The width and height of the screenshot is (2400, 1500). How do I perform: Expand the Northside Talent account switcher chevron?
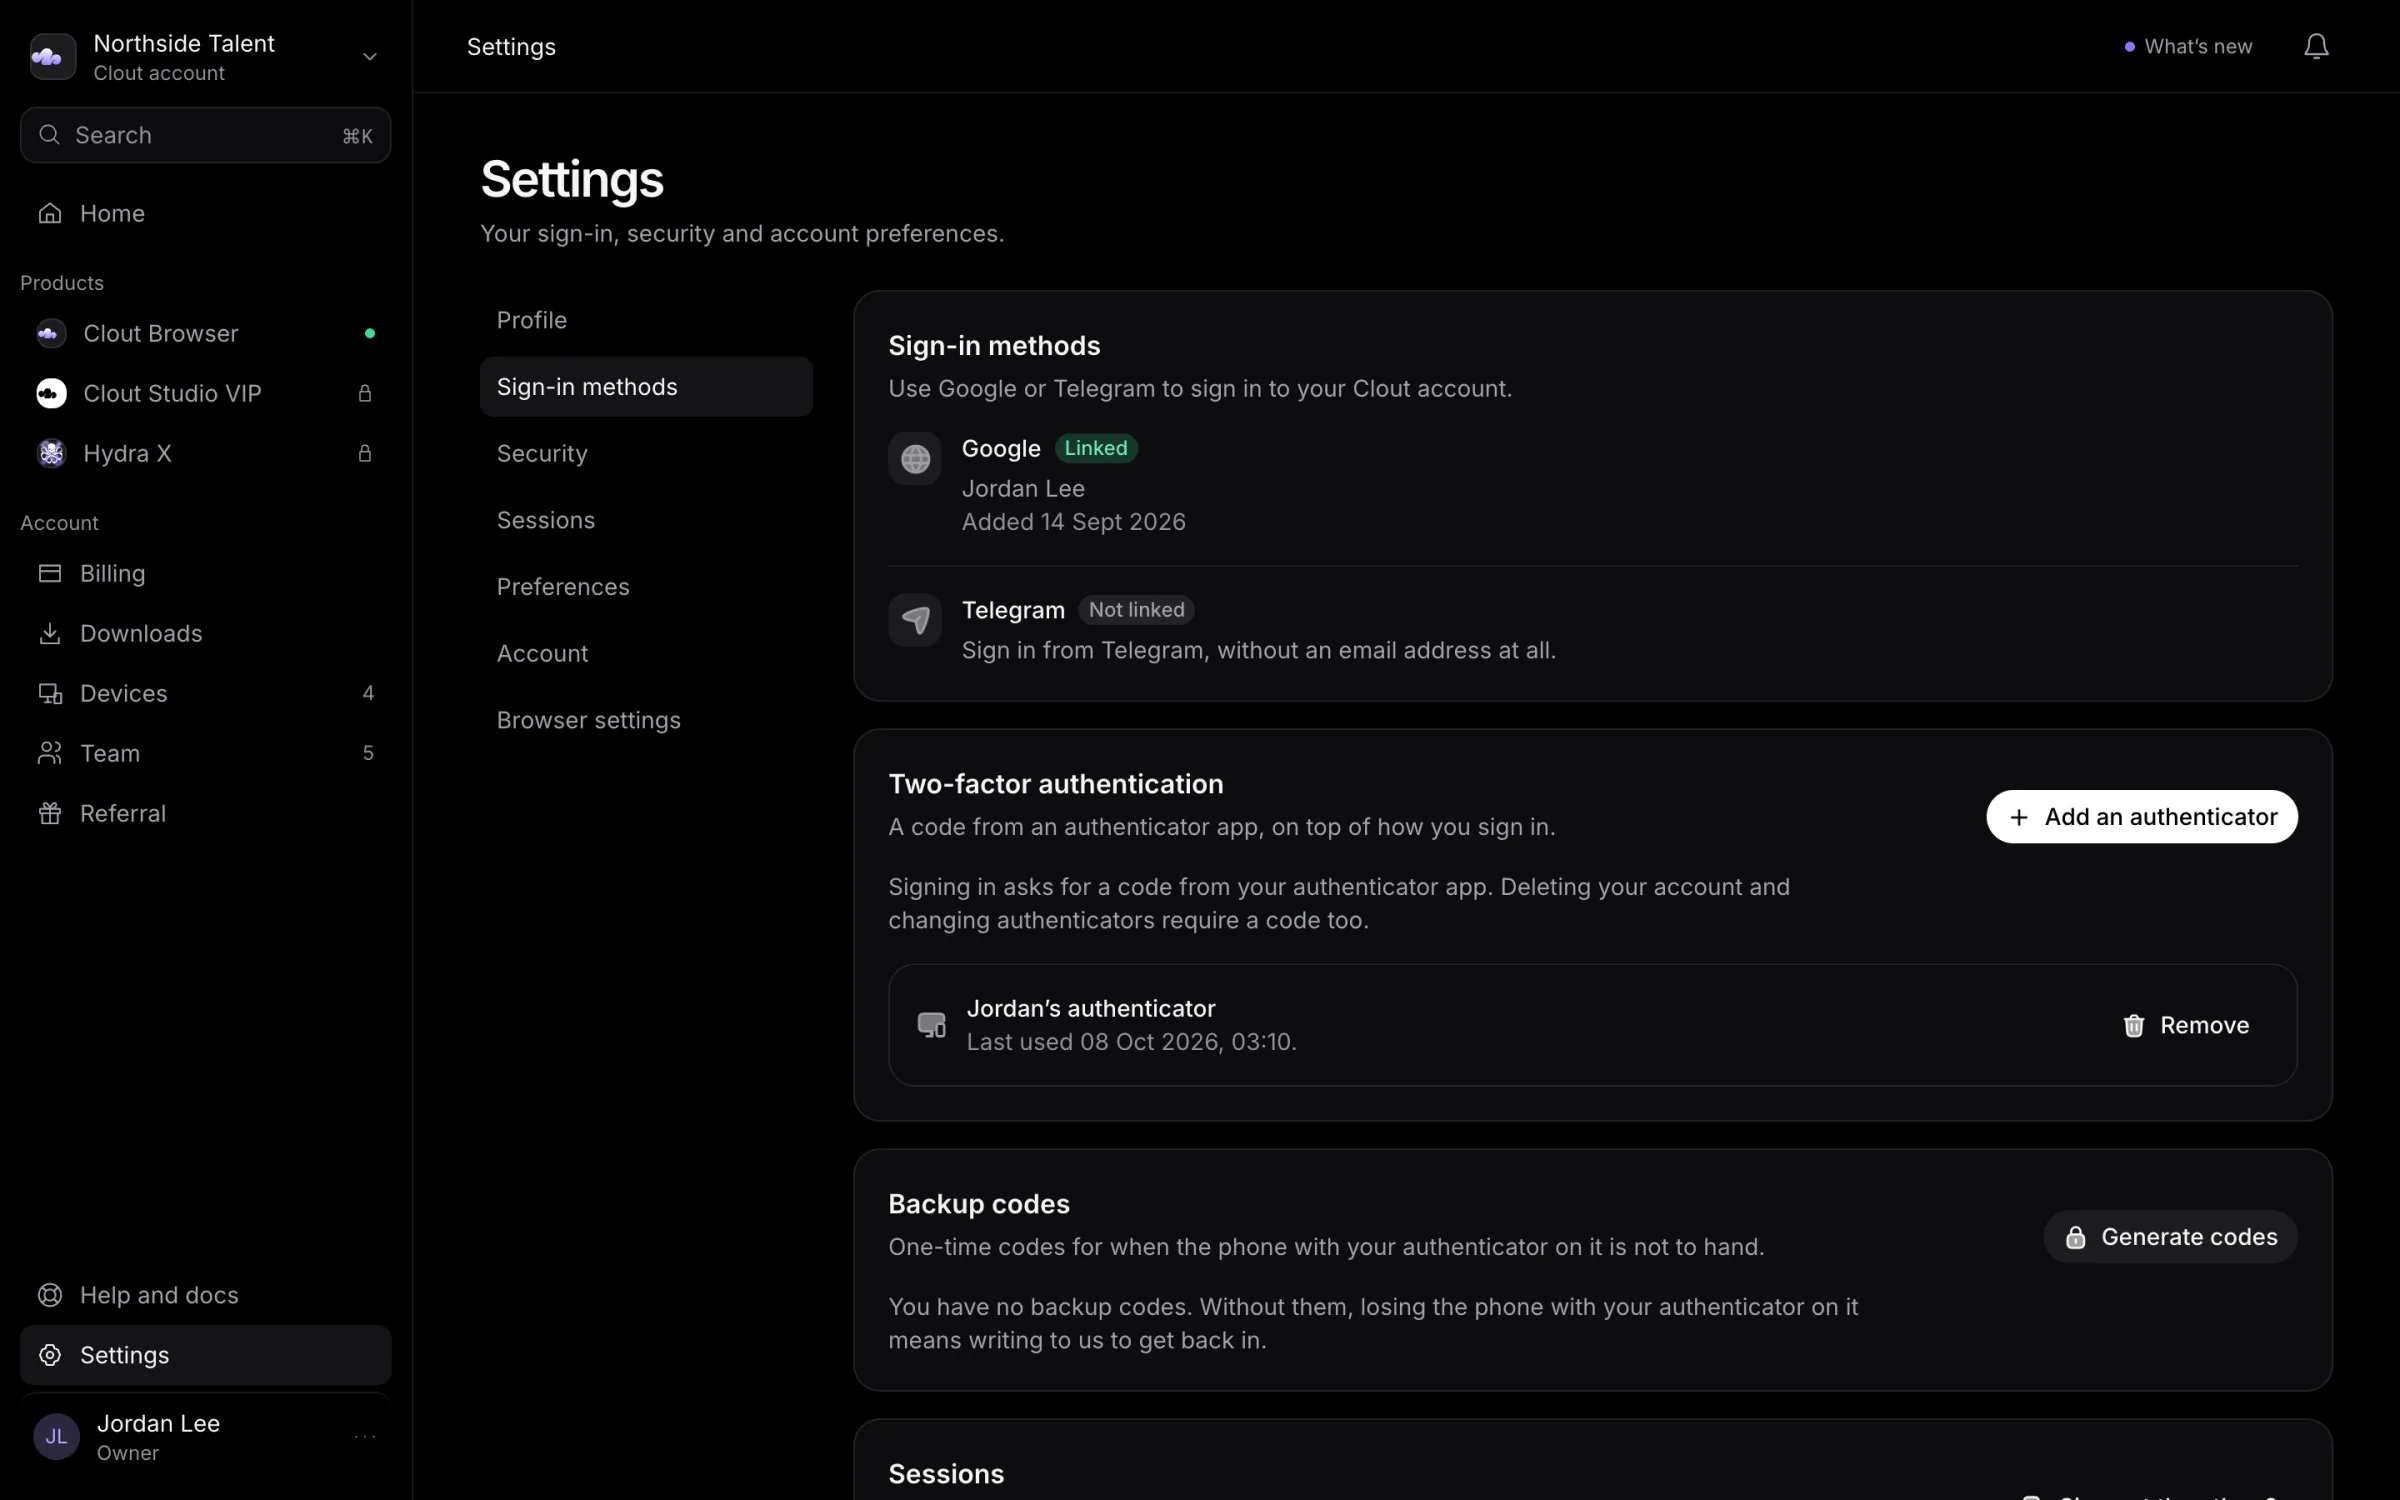[369, 57]
